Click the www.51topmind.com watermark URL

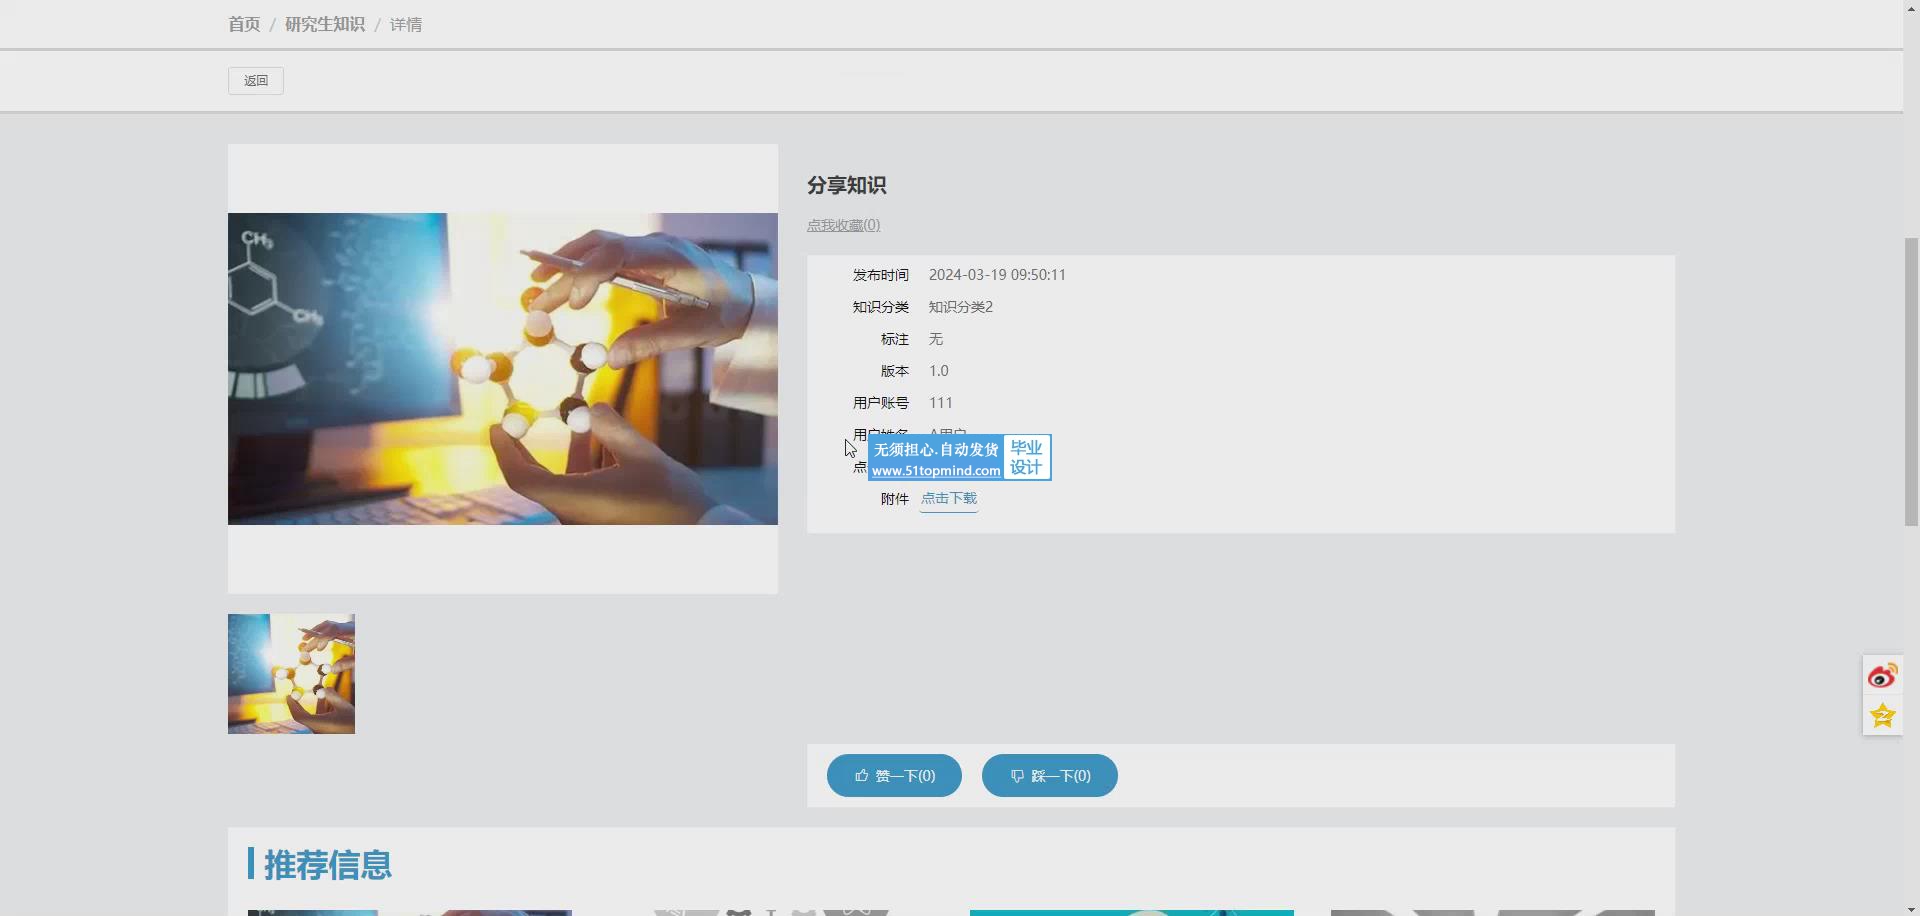pos(935,471)
